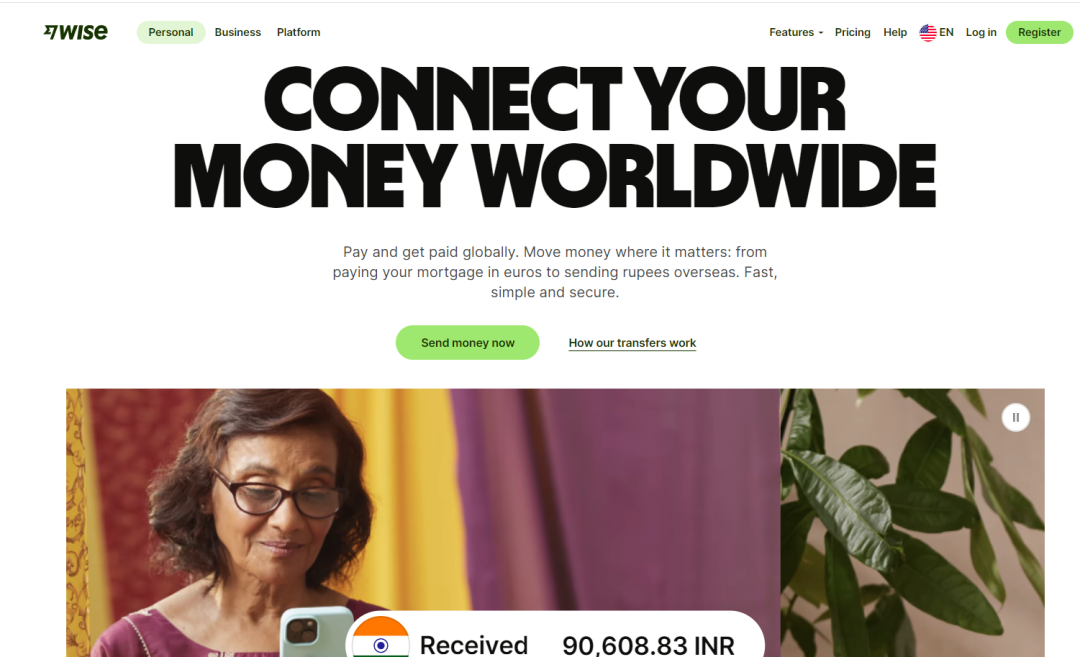Click the India flag icon
This screenshot has height=657, width=1080.
point(381,637)
